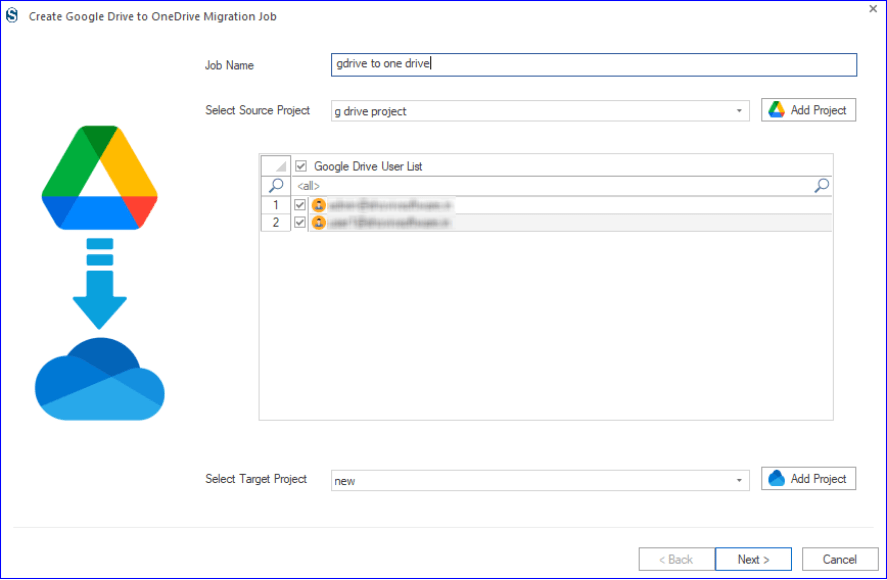Image resolution: width=887 pixels, height=580 pixels.
Task: Close the migration job dialog
Action: (873, 8)
